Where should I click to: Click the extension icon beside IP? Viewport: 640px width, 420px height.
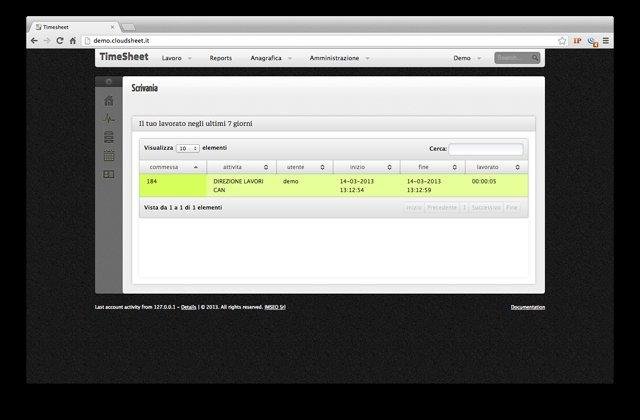click(x=592, y=41)
